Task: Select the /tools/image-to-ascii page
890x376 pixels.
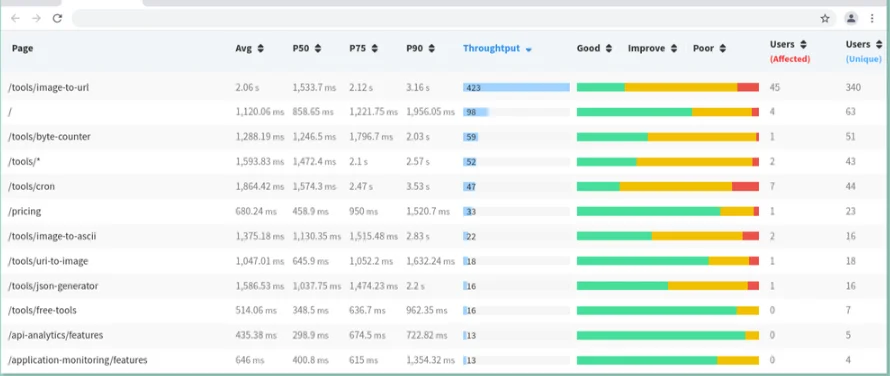Action: point(52,236)
